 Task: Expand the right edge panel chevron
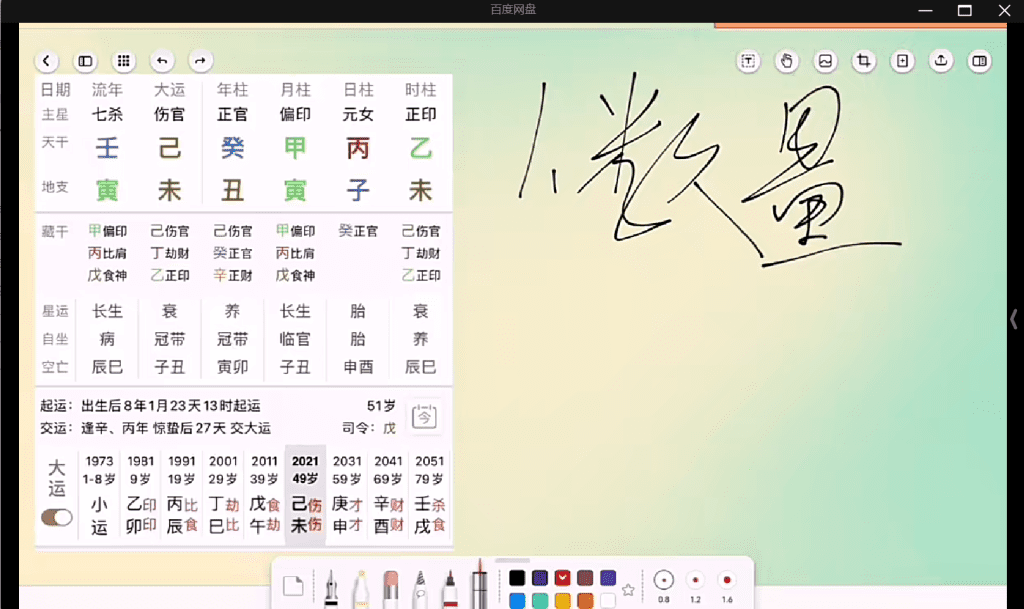point(1013,319)
